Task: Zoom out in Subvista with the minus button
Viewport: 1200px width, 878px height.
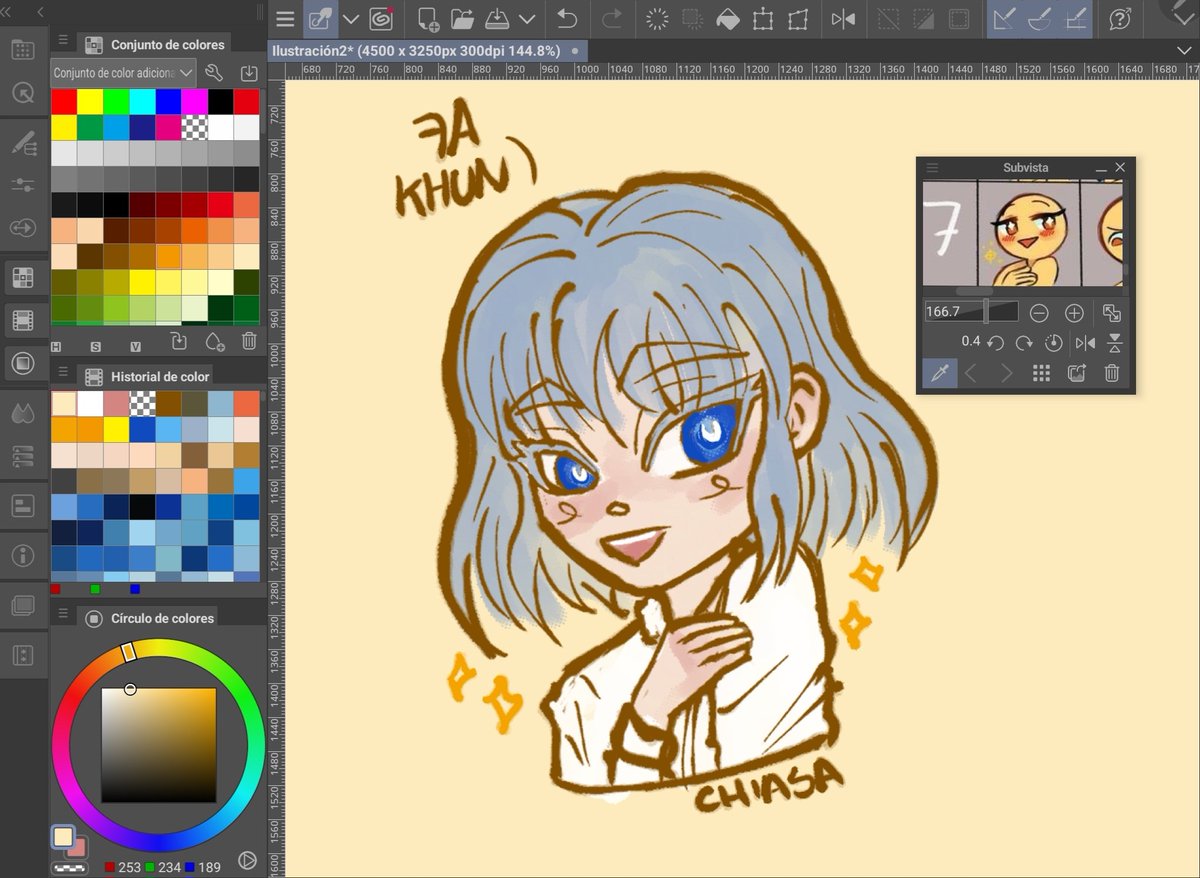Action: [x=1039, y=313]
